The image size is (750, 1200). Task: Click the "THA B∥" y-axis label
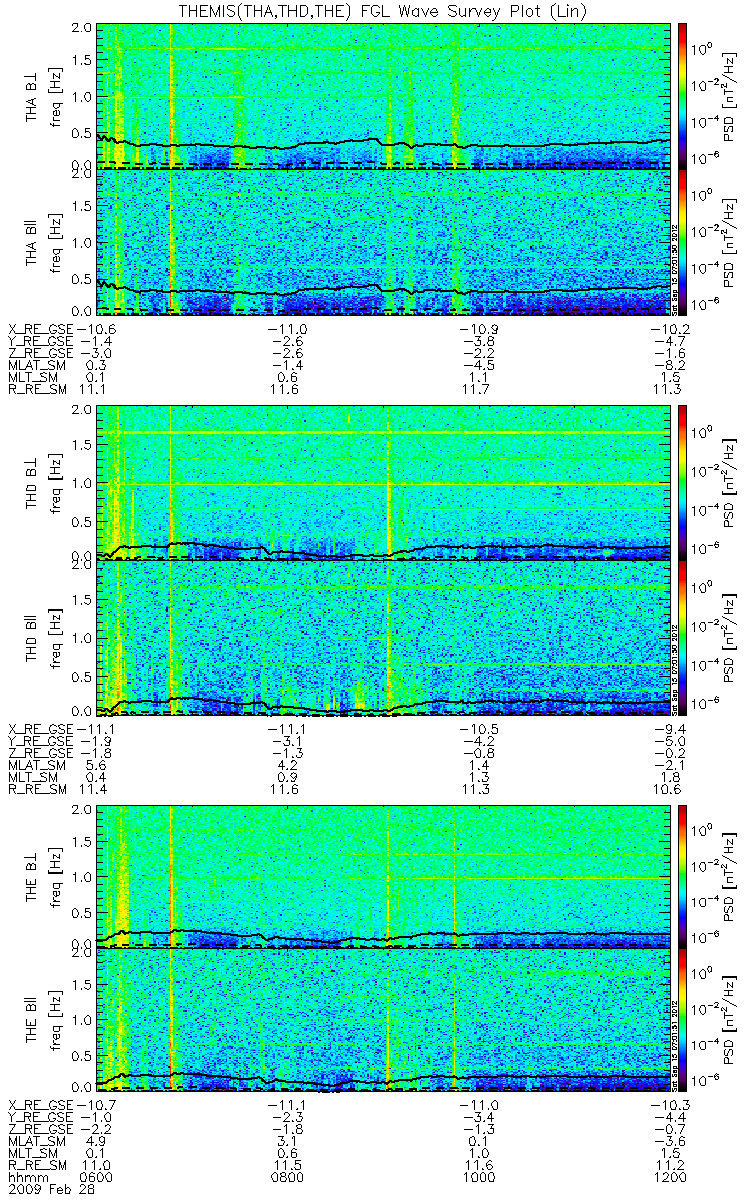point(33,242)
